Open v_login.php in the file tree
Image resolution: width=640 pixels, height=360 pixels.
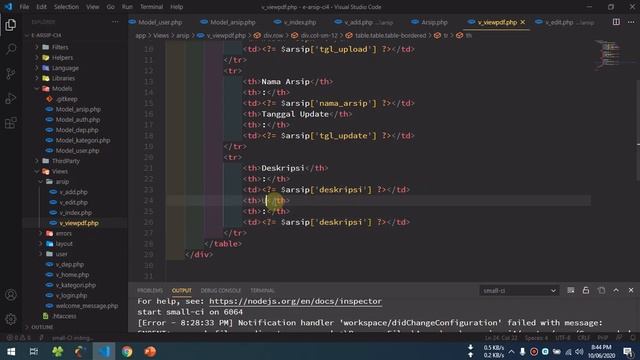click(x=71, y=296)
